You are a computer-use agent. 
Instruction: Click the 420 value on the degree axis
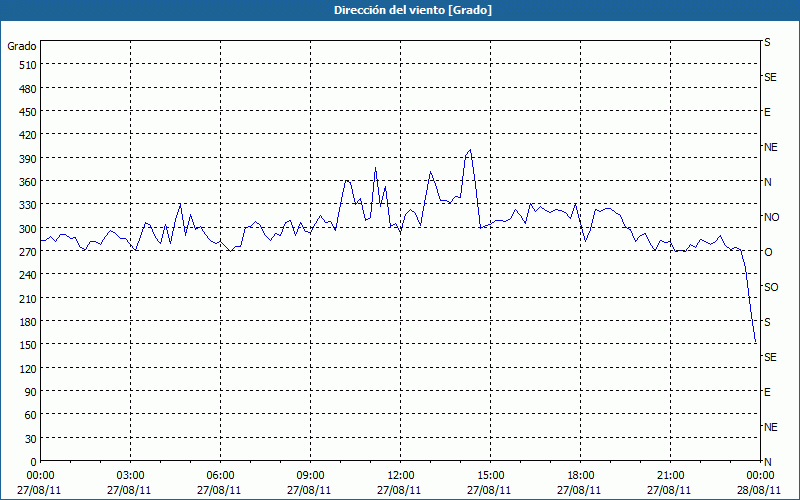(x=28, y=135)
